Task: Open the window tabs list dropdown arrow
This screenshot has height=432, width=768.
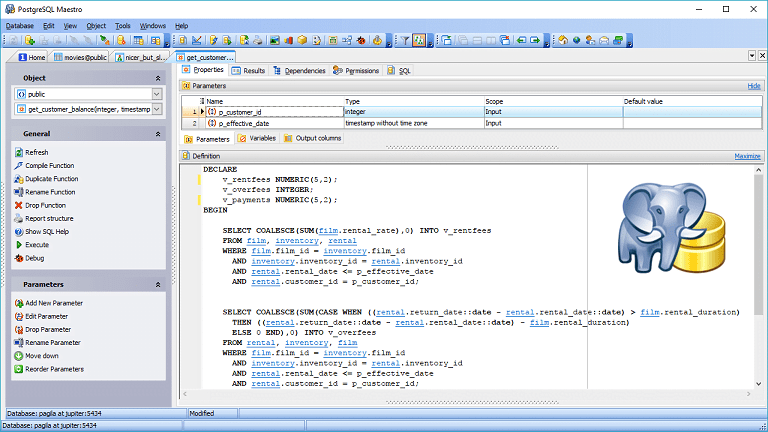Action: (x=752, y=56)
